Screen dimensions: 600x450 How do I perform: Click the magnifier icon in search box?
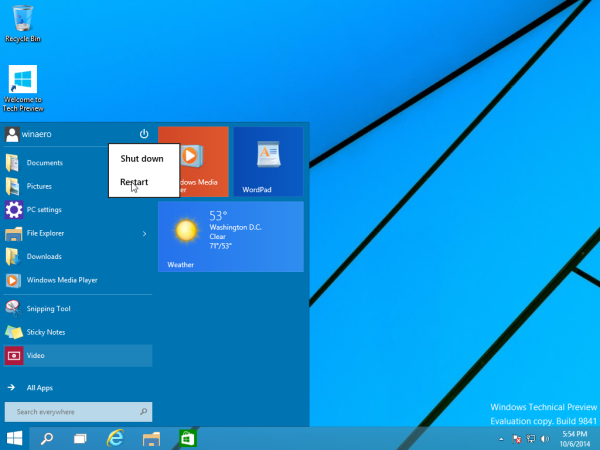click(143, 412)
